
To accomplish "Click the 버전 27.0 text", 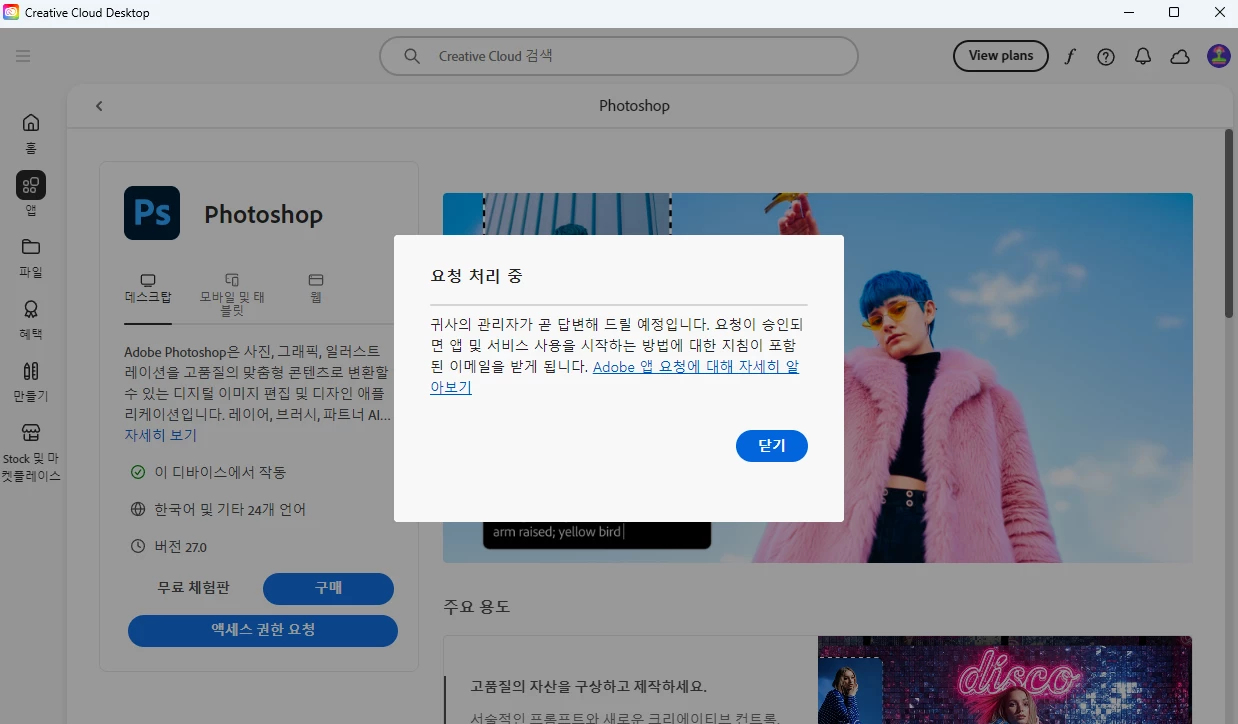I will (180, 547).
